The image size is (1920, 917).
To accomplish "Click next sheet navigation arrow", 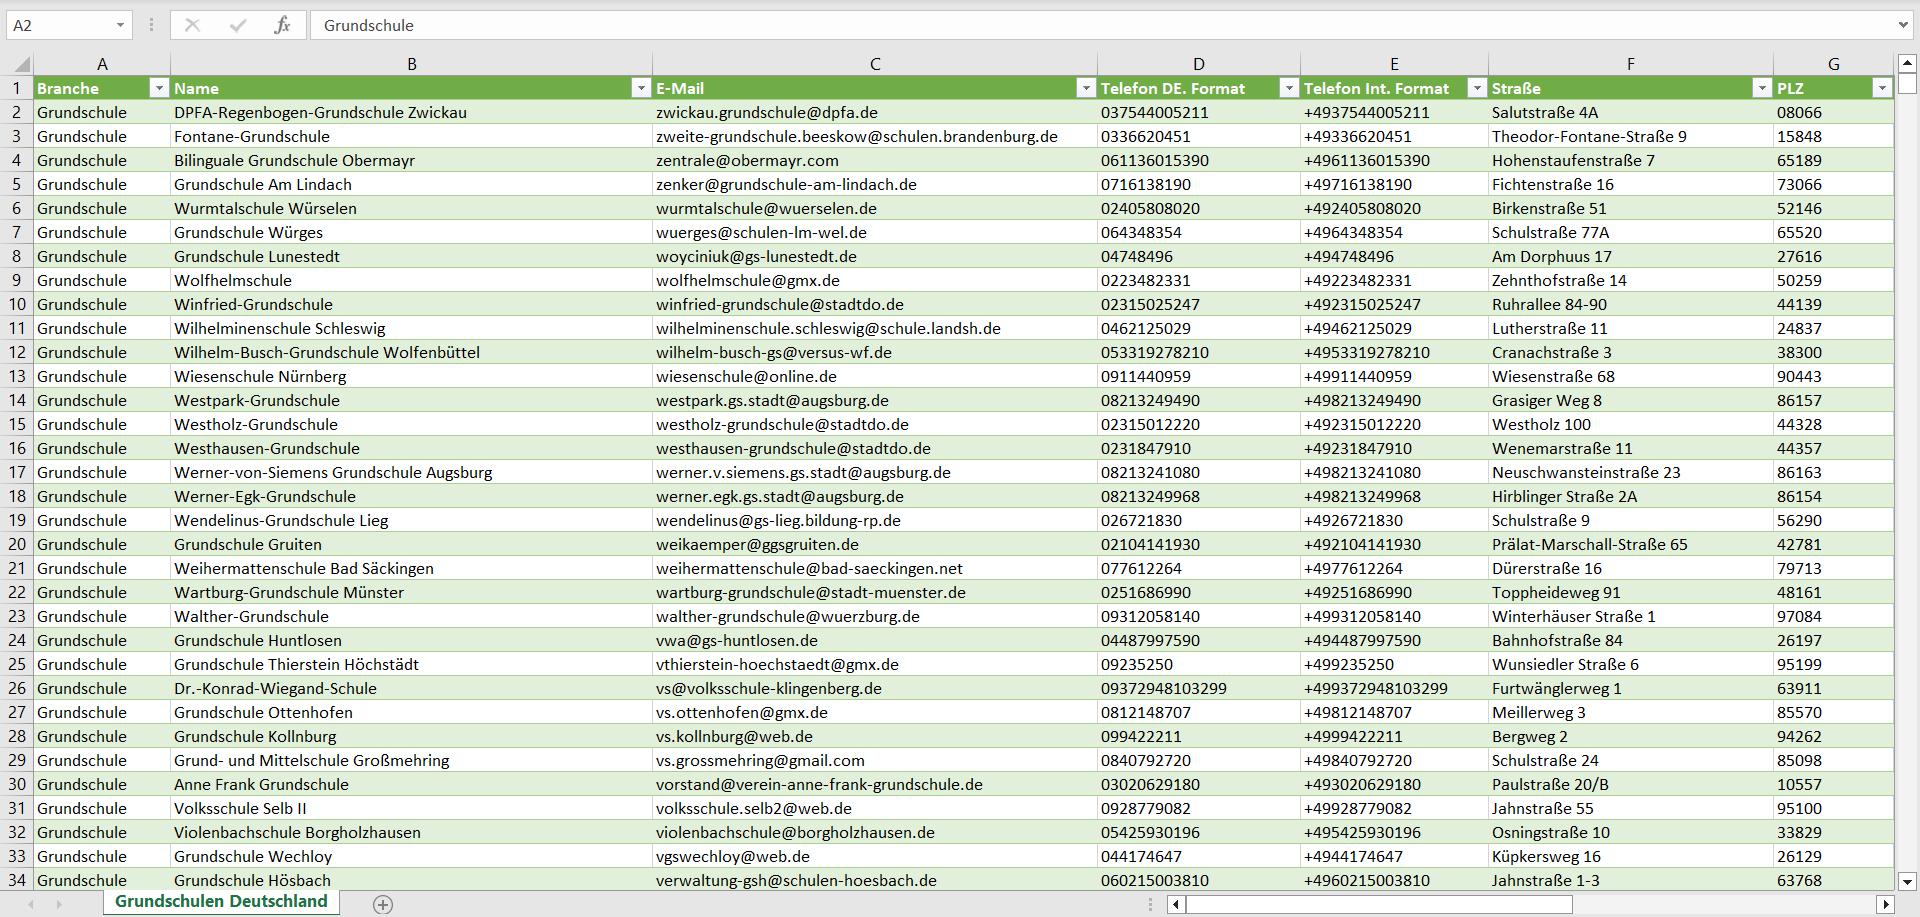I will pyautogui.click(x=59, y=904).
